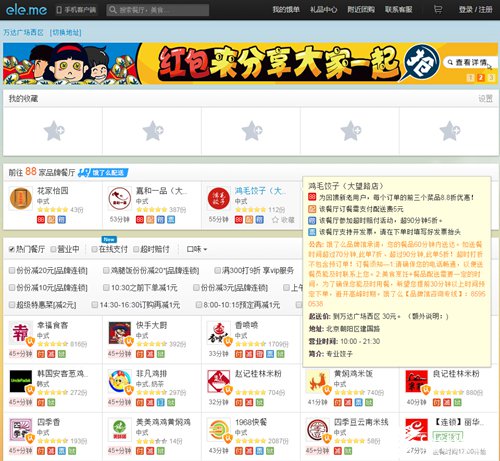Expand the 口味 dropdown
500x461 pixels.
pyautogui.click(x=197, y=249)
